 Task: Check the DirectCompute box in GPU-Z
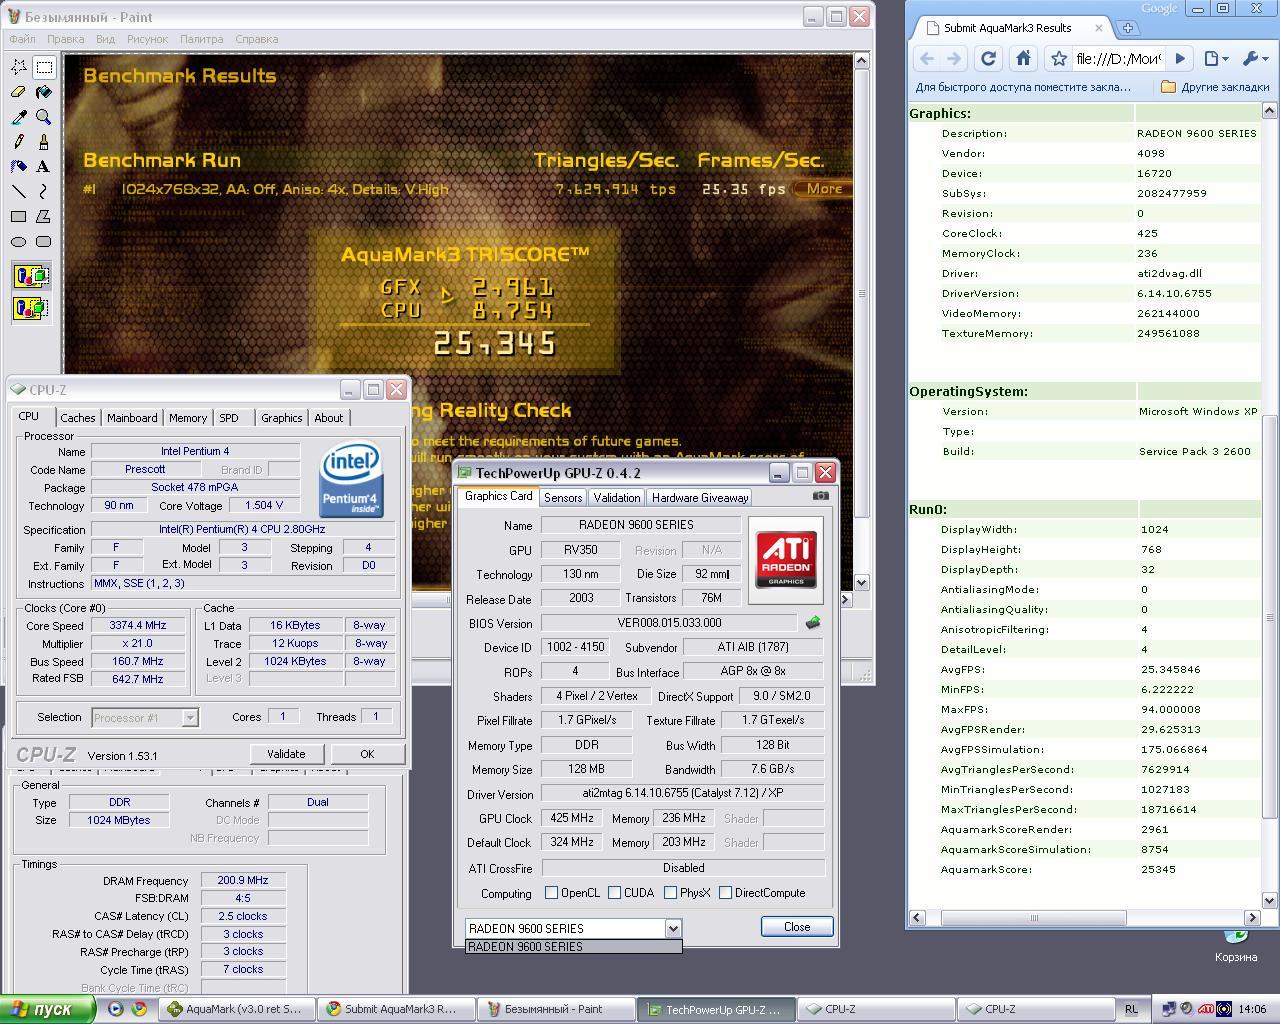(x=725, y=893)
